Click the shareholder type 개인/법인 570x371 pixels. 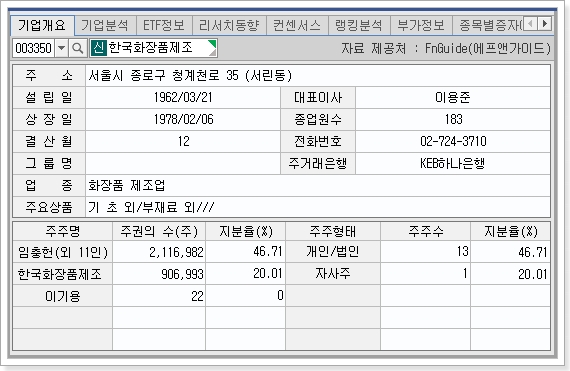point(333,252)
